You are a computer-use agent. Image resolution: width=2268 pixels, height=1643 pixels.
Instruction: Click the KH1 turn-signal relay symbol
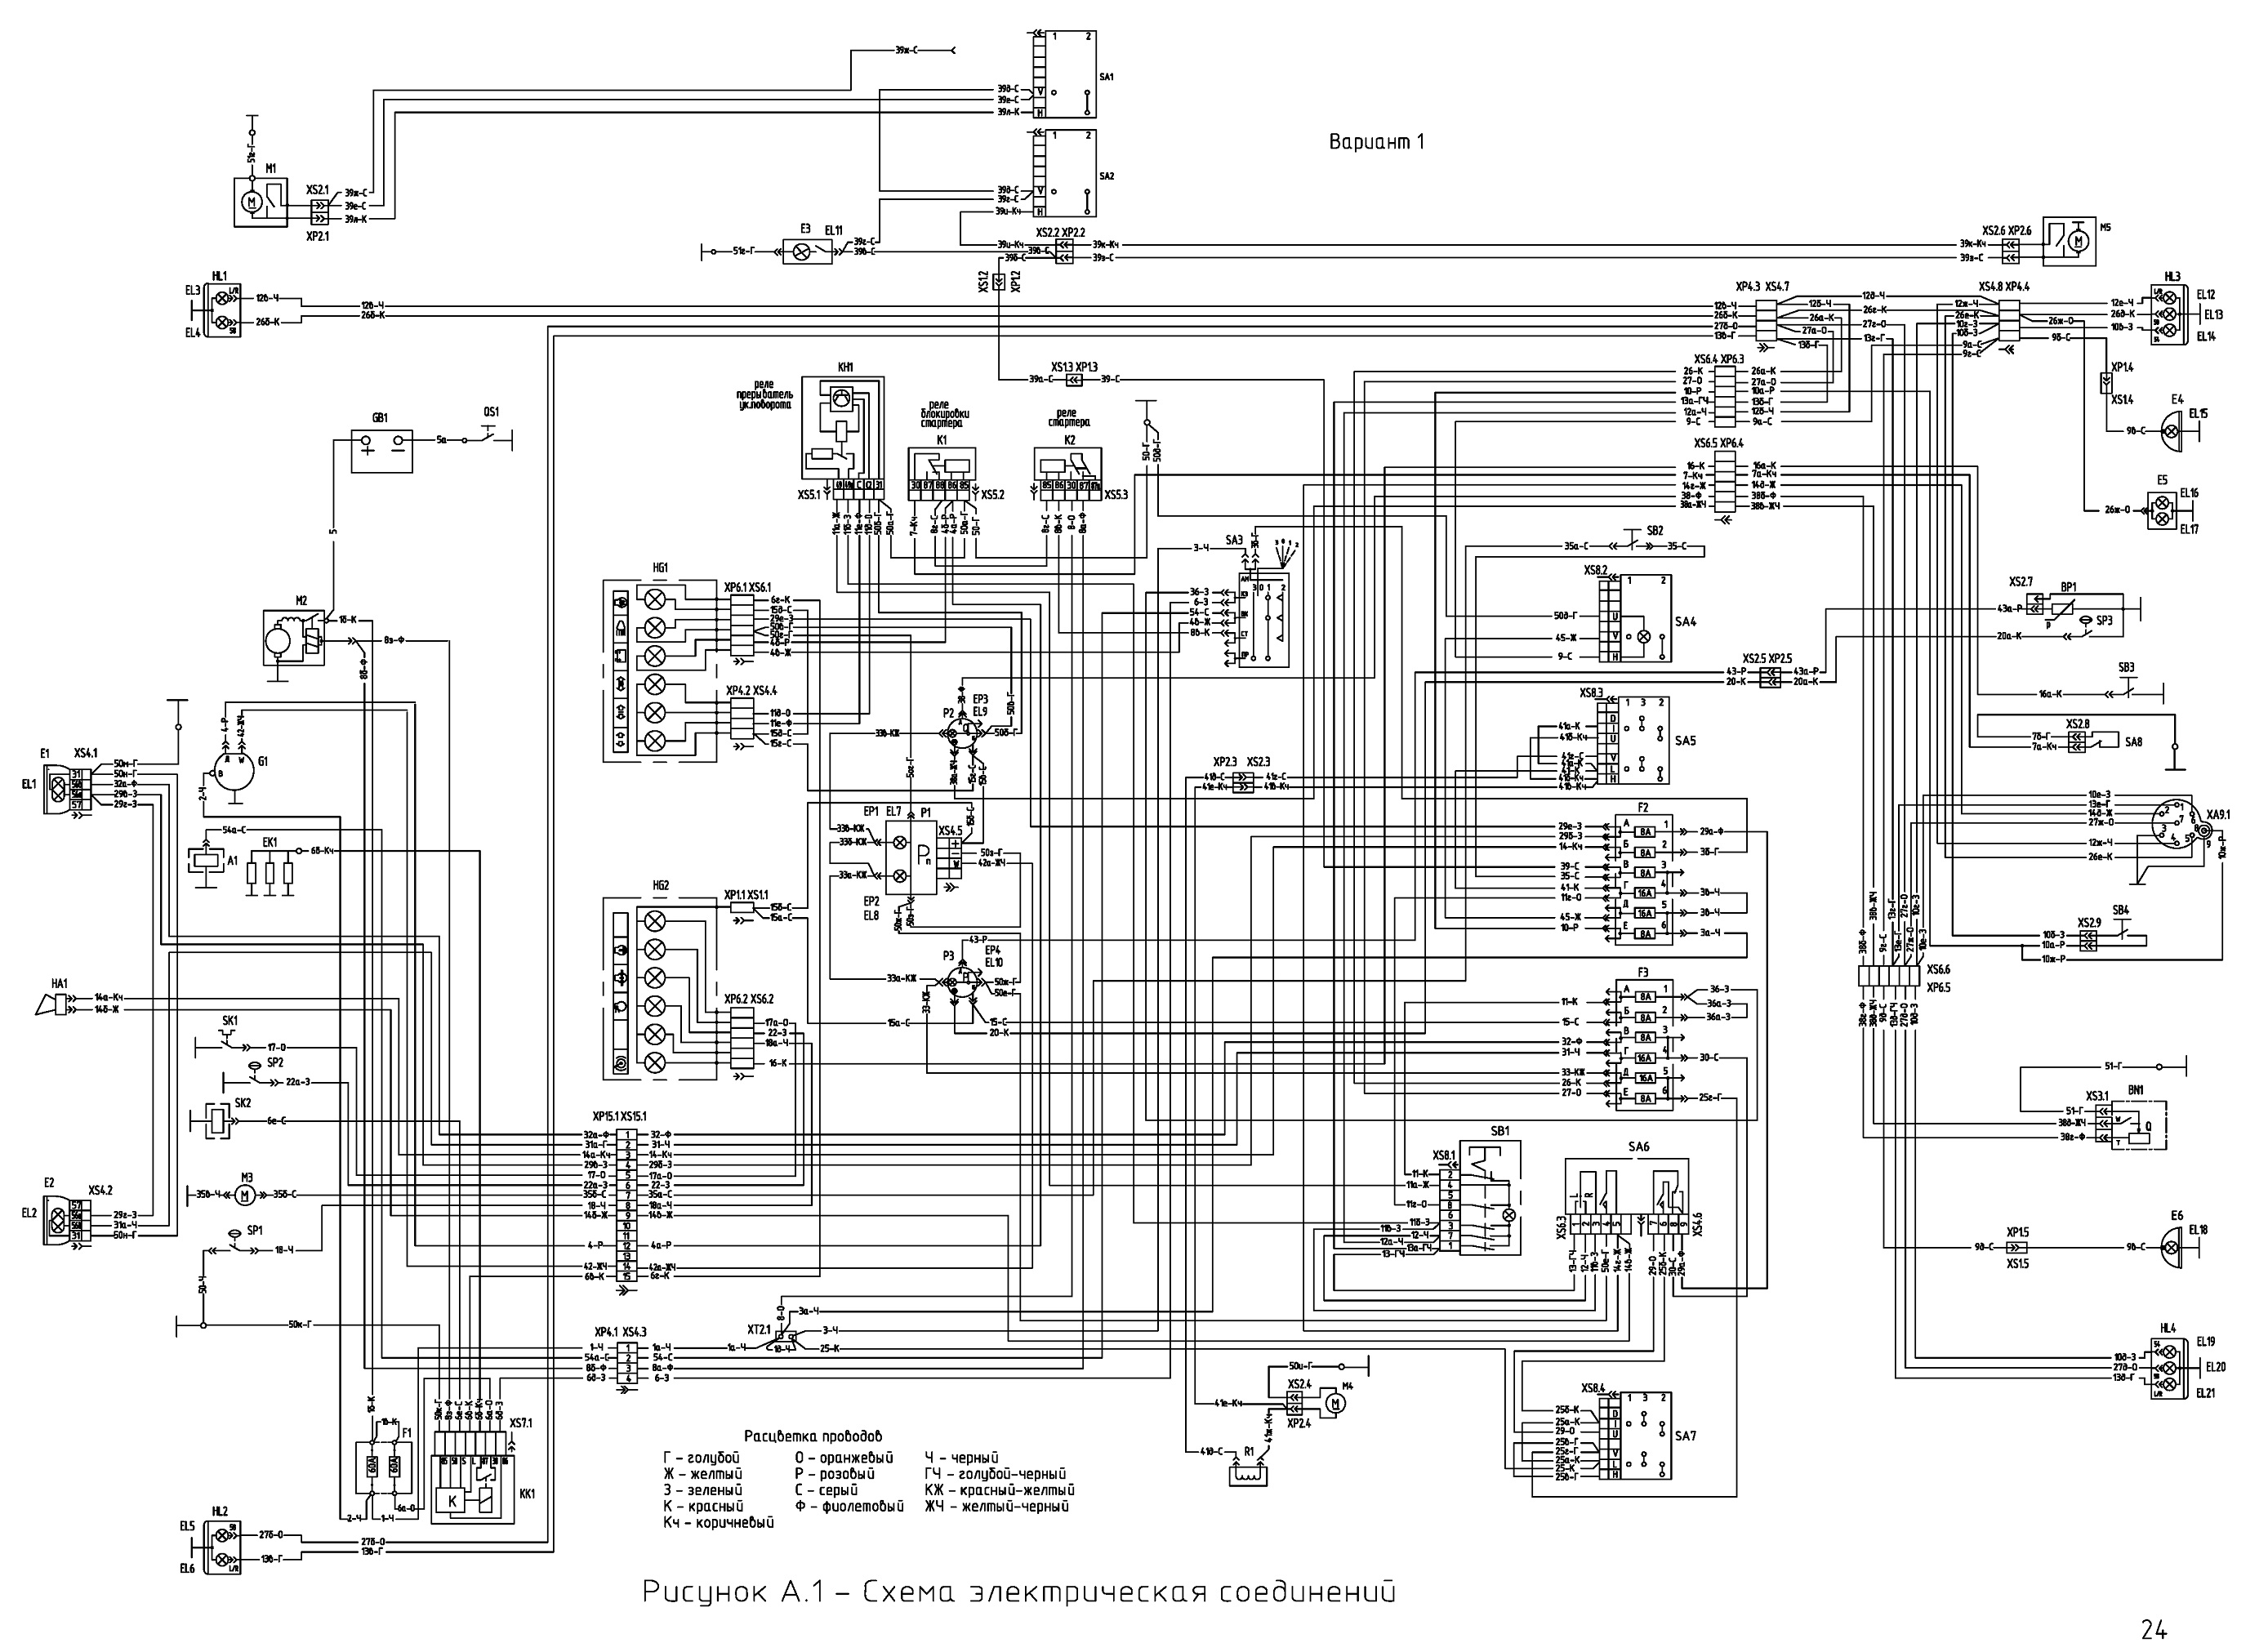pyautogui.click(x=843, y=436)
